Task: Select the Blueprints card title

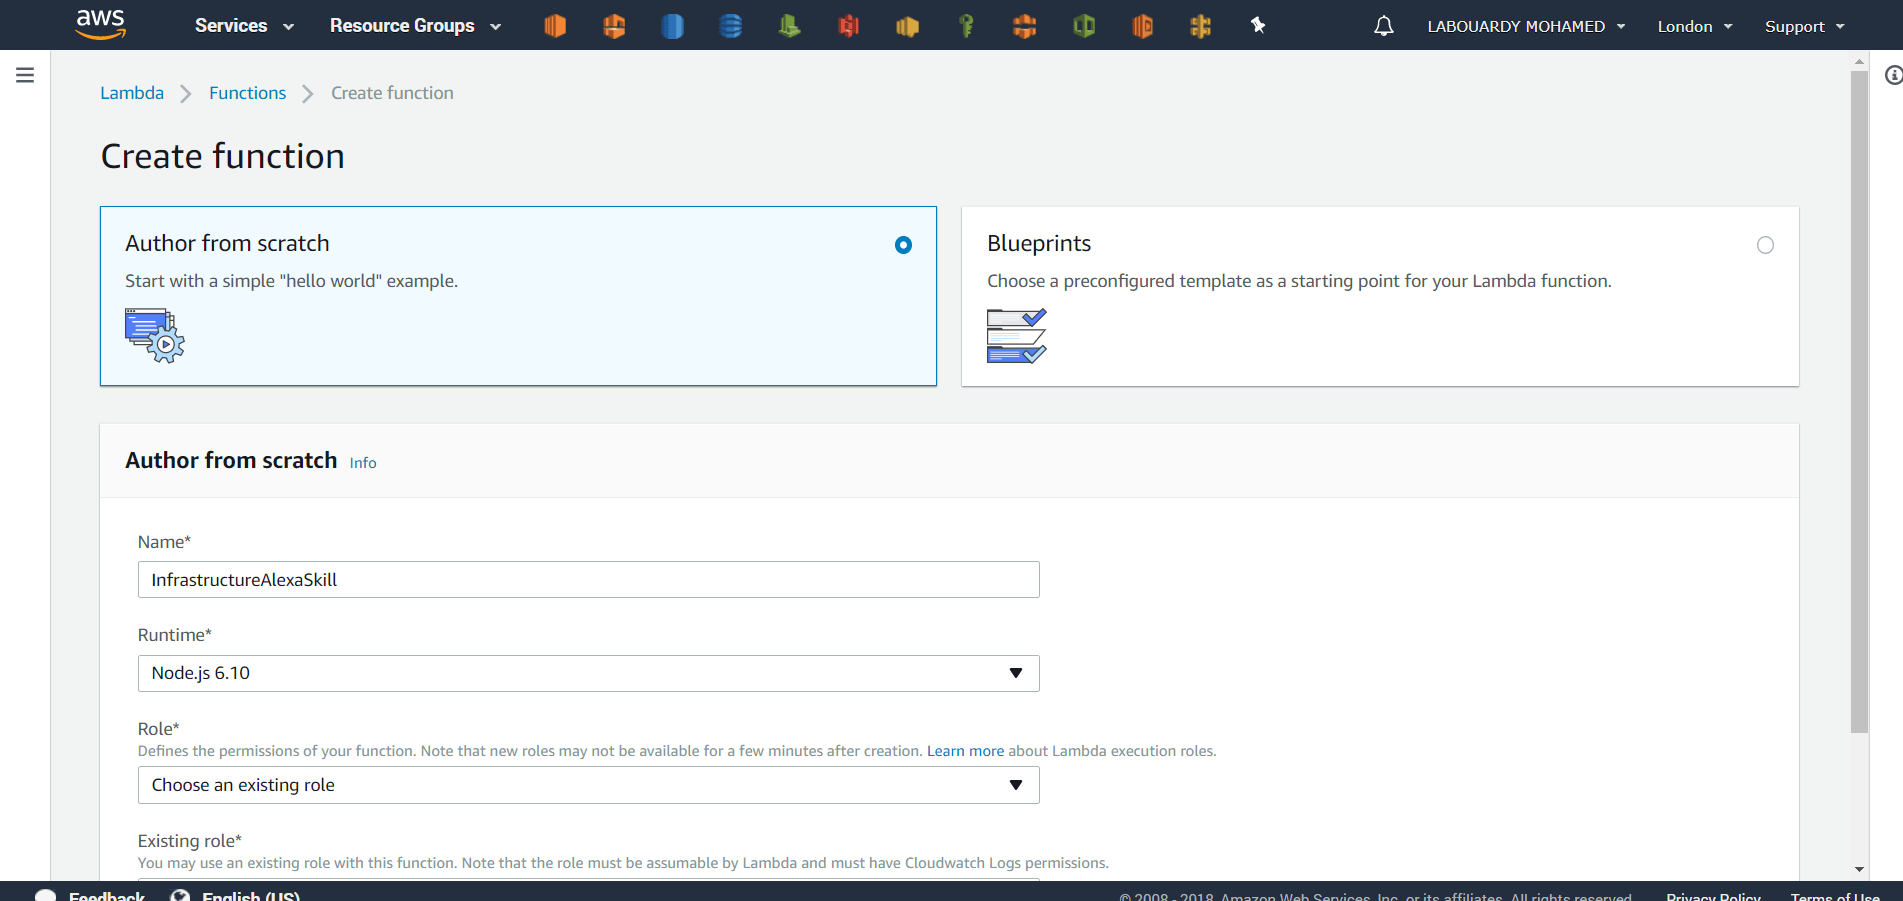Action: (x=1039, y=243)
